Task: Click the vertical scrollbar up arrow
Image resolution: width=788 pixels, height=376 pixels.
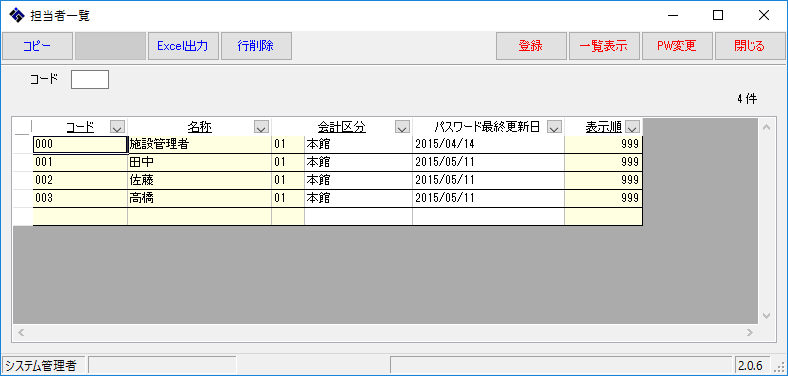Action: click(x=766, y=127)
